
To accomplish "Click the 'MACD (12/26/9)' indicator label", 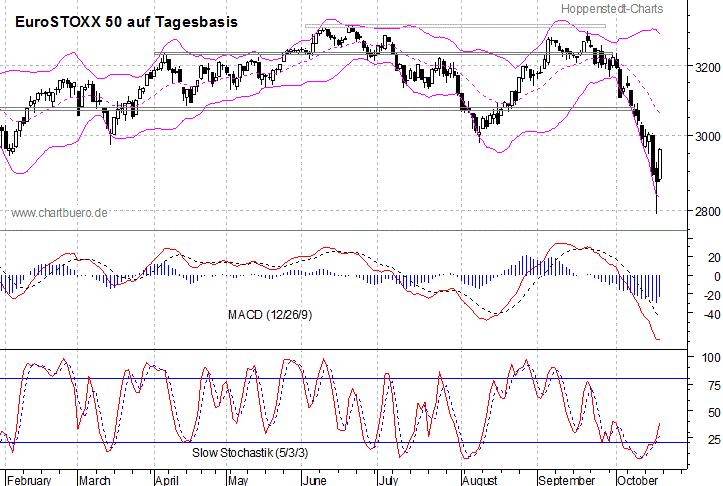I will [270, 315].
